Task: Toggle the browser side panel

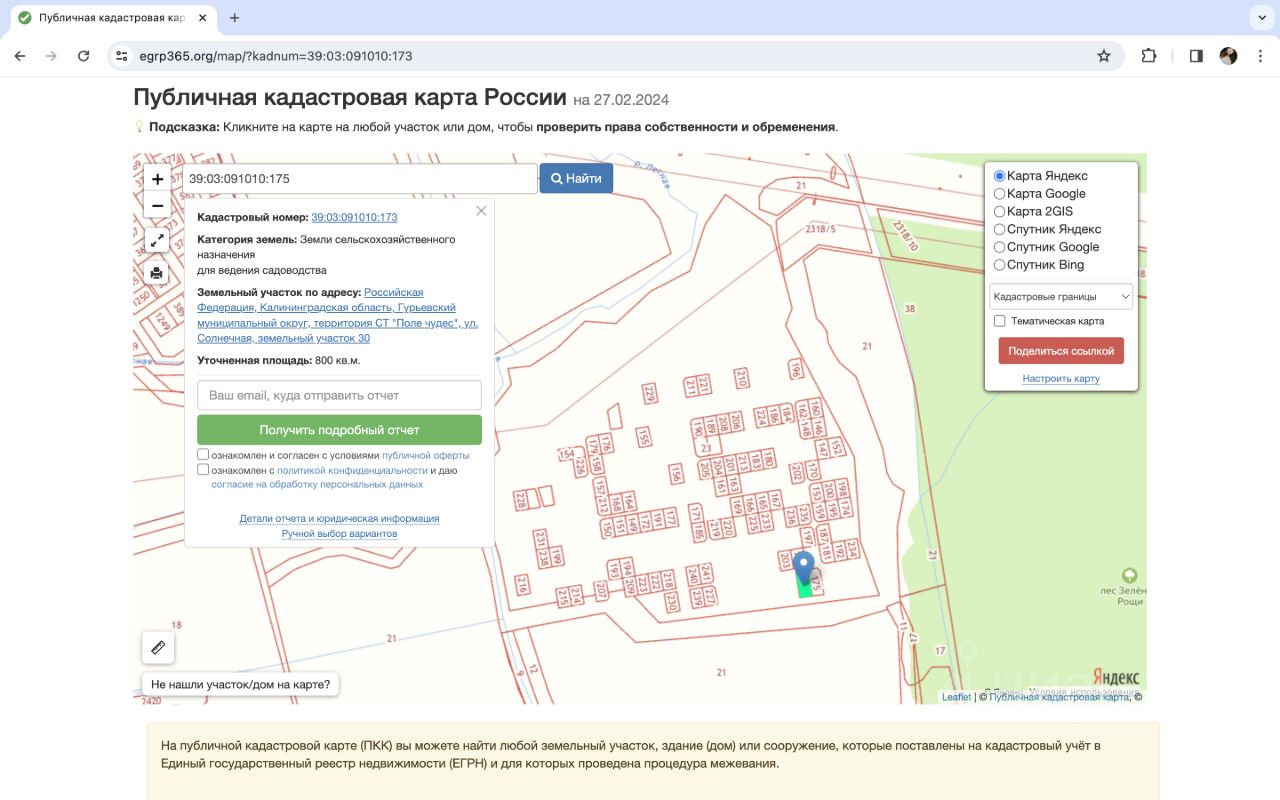Action: 1196,56
